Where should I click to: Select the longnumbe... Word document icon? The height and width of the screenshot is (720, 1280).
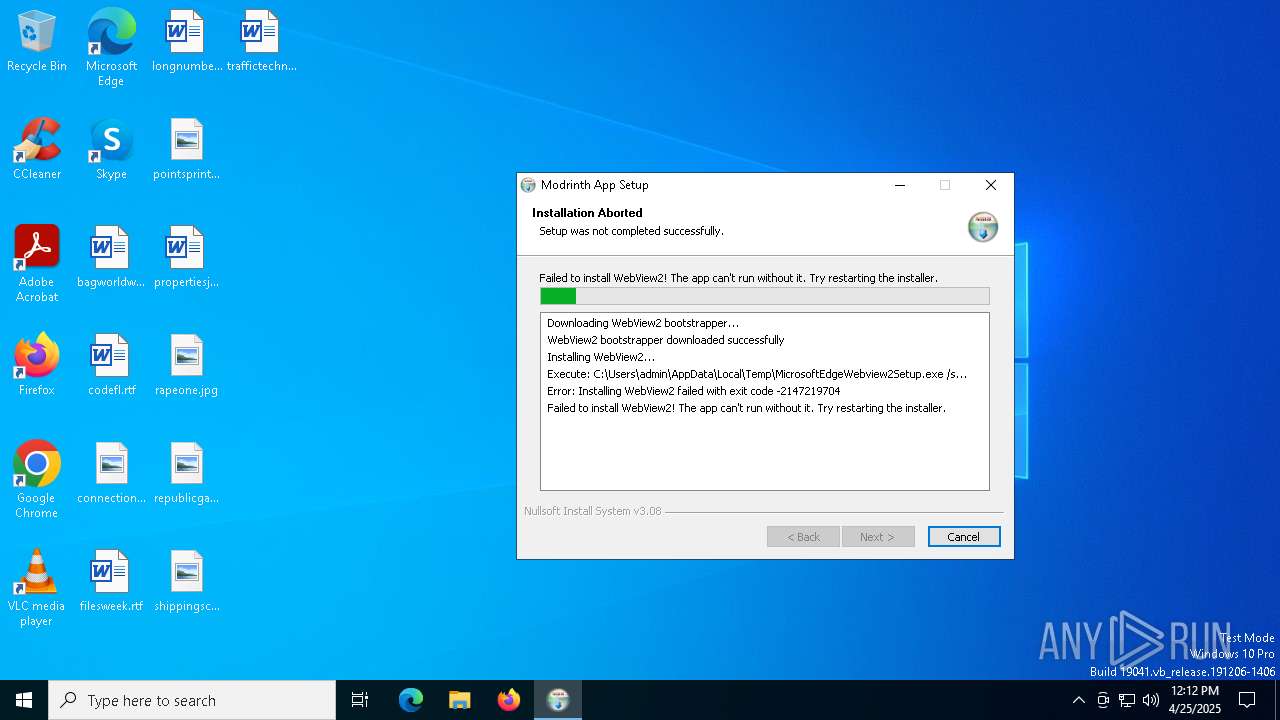click(186, 42)
